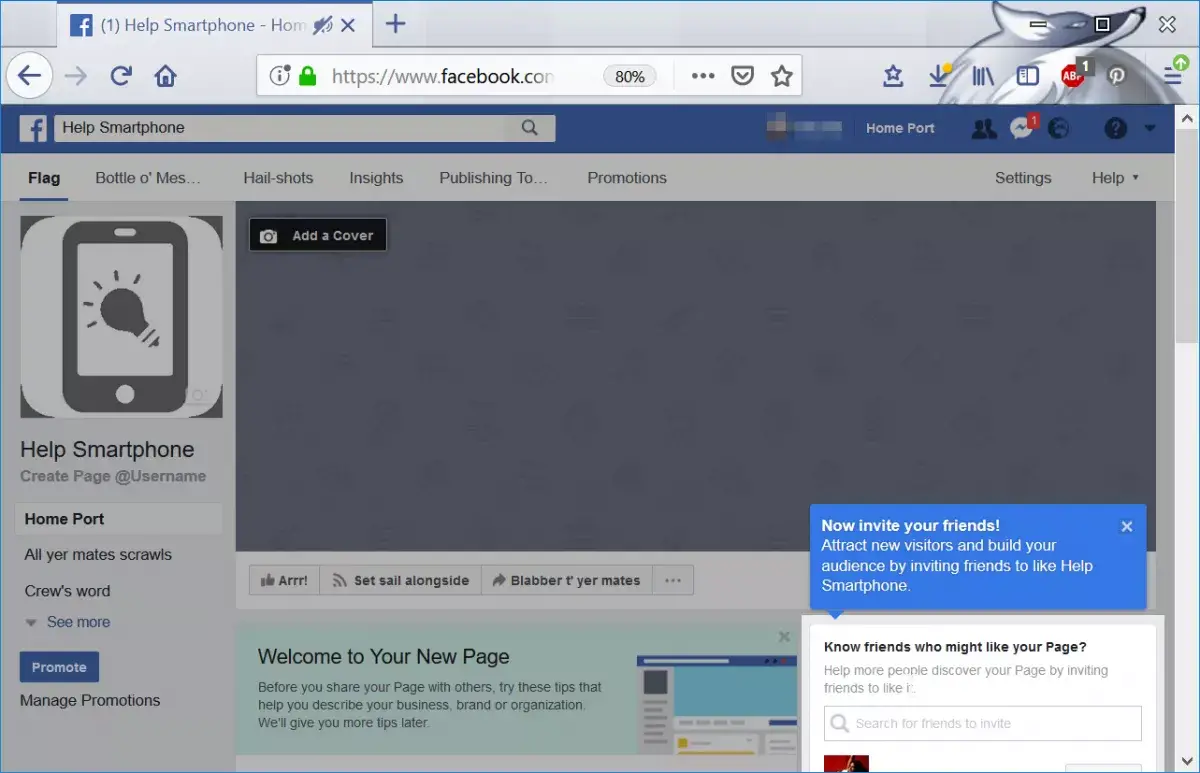This screenshot has width=1200, height=773.
Task: Open a new browser tab with plus
Action: 396,24
